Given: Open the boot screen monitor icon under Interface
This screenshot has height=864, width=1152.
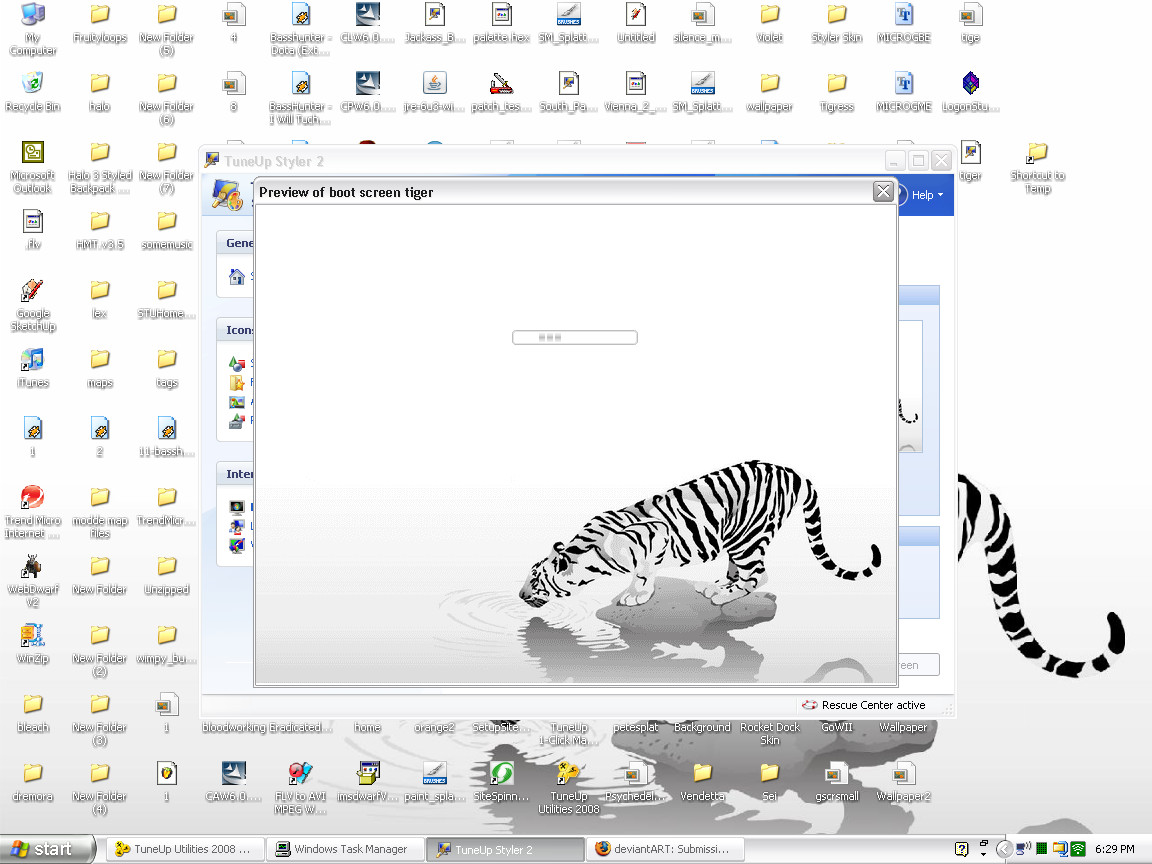Looking at the screenshot, I should 237,507.
